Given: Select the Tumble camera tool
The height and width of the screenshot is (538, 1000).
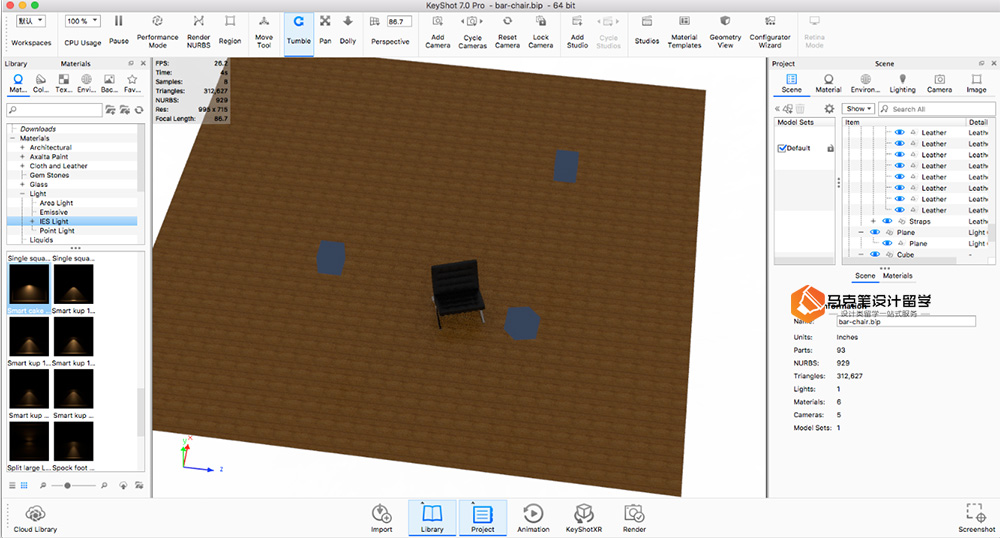Looking at the screenshot, I should tap(298, 29).
